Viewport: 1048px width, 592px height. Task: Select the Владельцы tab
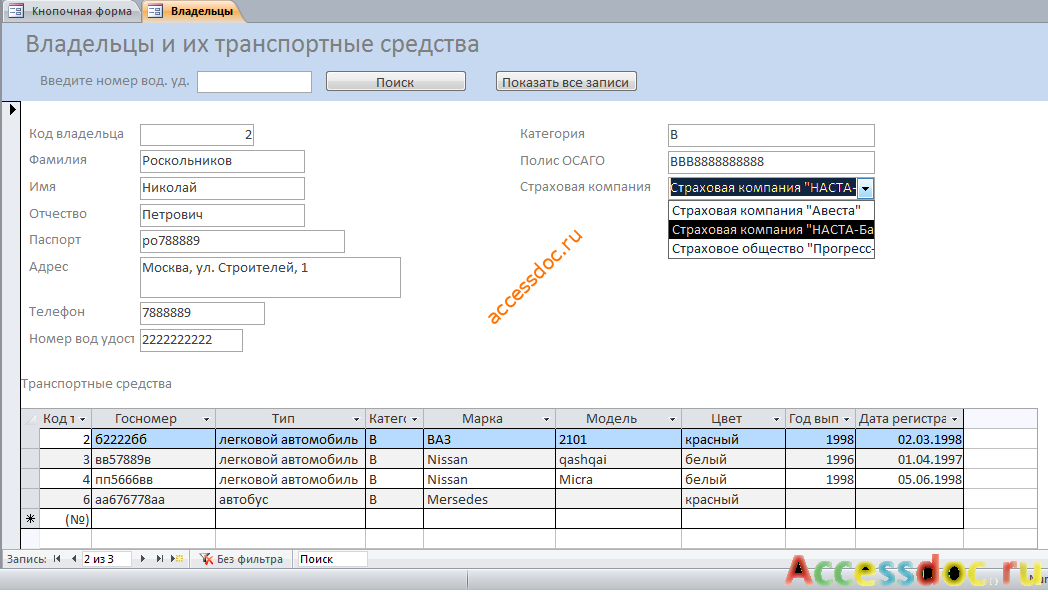click(192, 11)
